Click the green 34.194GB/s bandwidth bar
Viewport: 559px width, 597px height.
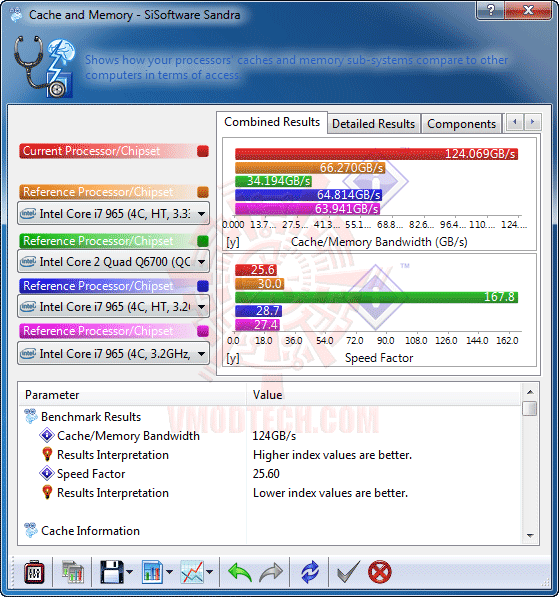tap(273, 181)
